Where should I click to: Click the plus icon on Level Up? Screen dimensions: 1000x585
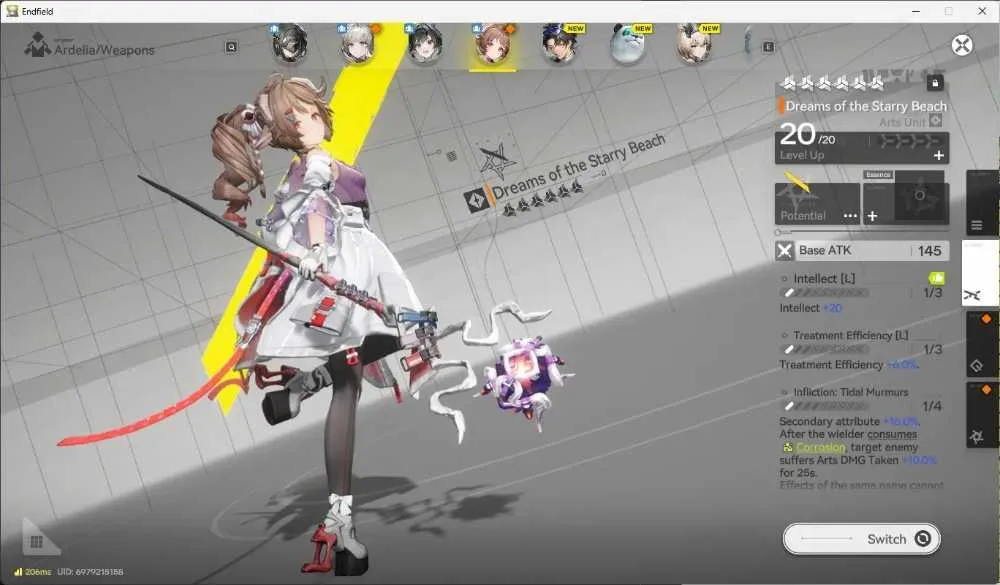[938, 155]
